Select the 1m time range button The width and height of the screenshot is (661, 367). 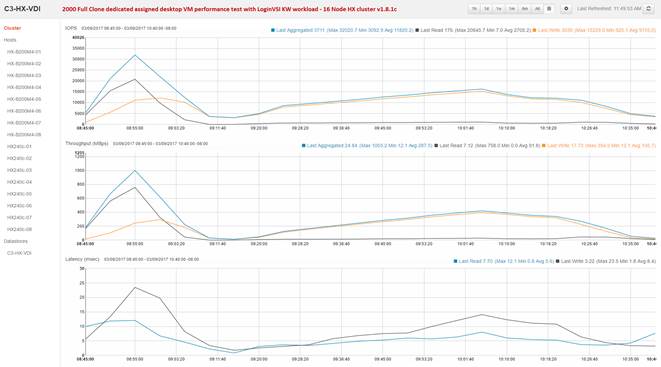(512, 8)
